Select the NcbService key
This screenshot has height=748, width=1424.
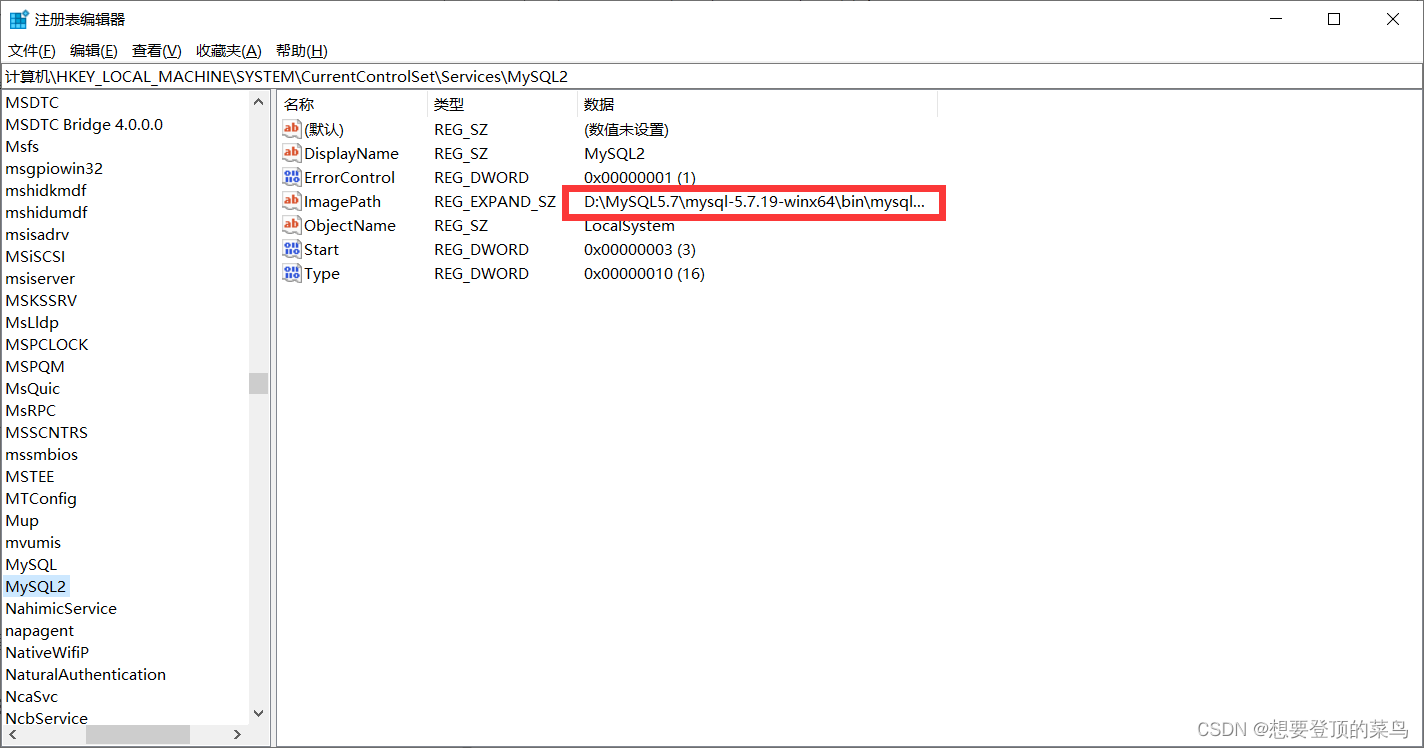coord(47,718)
